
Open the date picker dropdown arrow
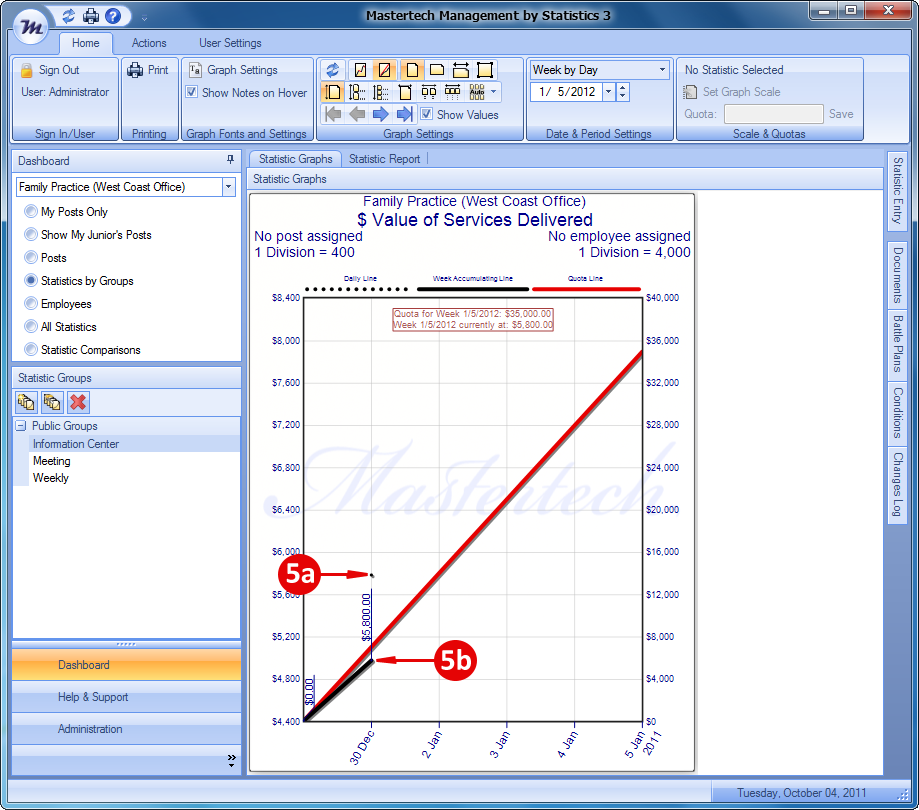coord(608,91)
